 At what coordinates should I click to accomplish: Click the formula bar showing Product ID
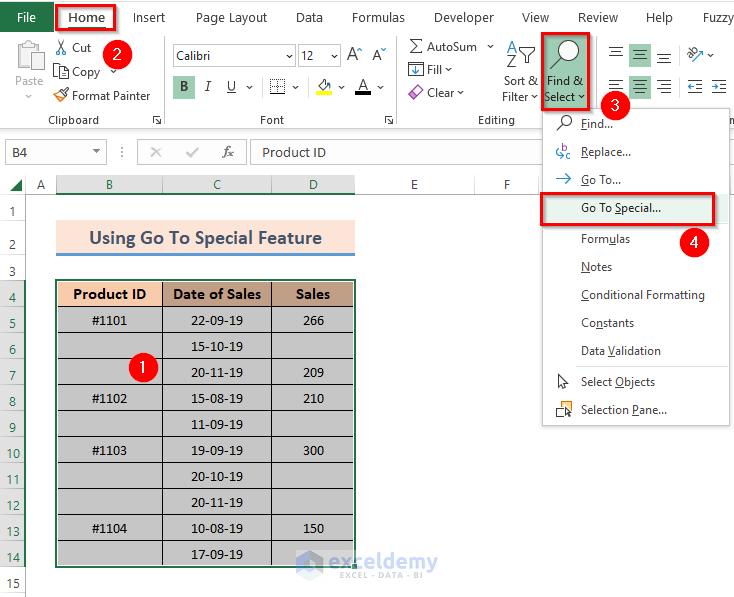pos(396,152)
